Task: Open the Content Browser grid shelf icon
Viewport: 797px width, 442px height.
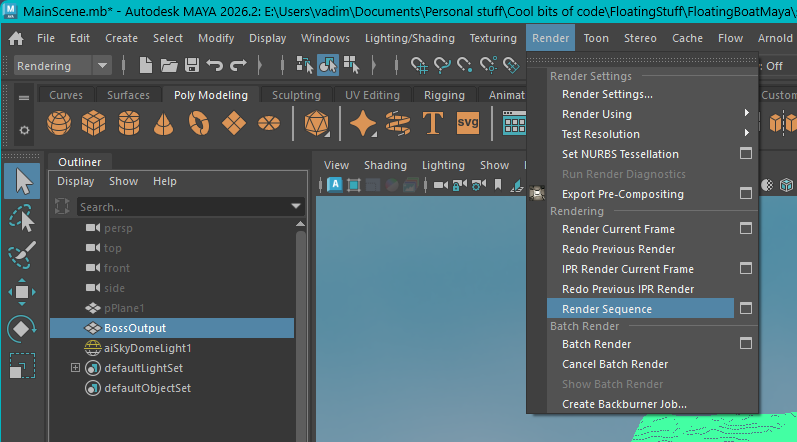Action: tap(514, 123)
